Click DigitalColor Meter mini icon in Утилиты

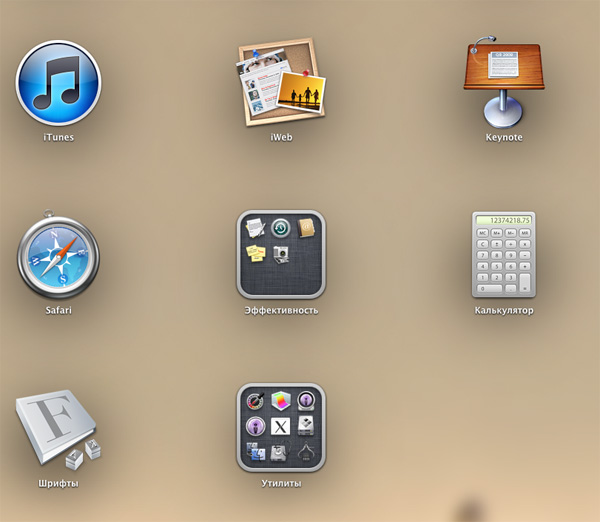(255, 401)
